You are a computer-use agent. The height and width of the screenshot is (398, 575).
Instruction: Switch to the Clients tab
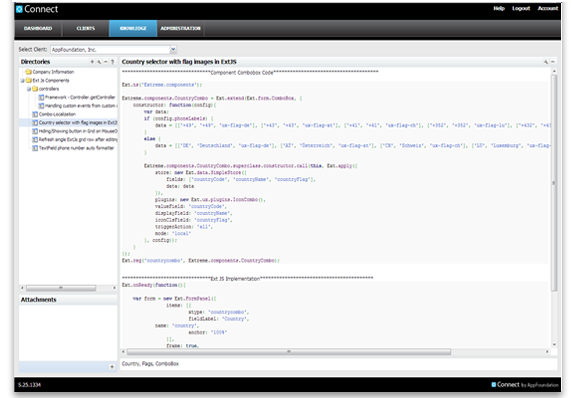pos(85,29)
